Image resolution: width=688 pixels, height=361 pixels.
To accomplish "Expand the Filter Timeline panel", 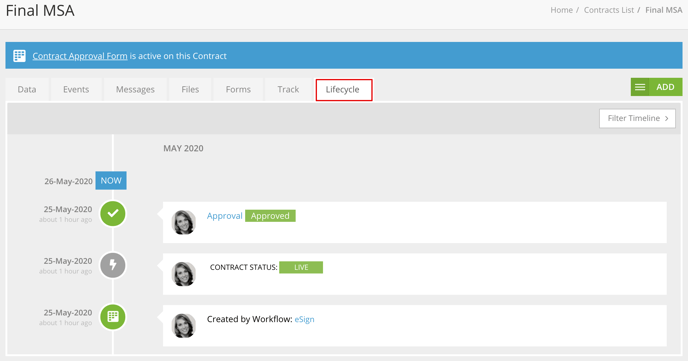I will (x=637, y=118).
